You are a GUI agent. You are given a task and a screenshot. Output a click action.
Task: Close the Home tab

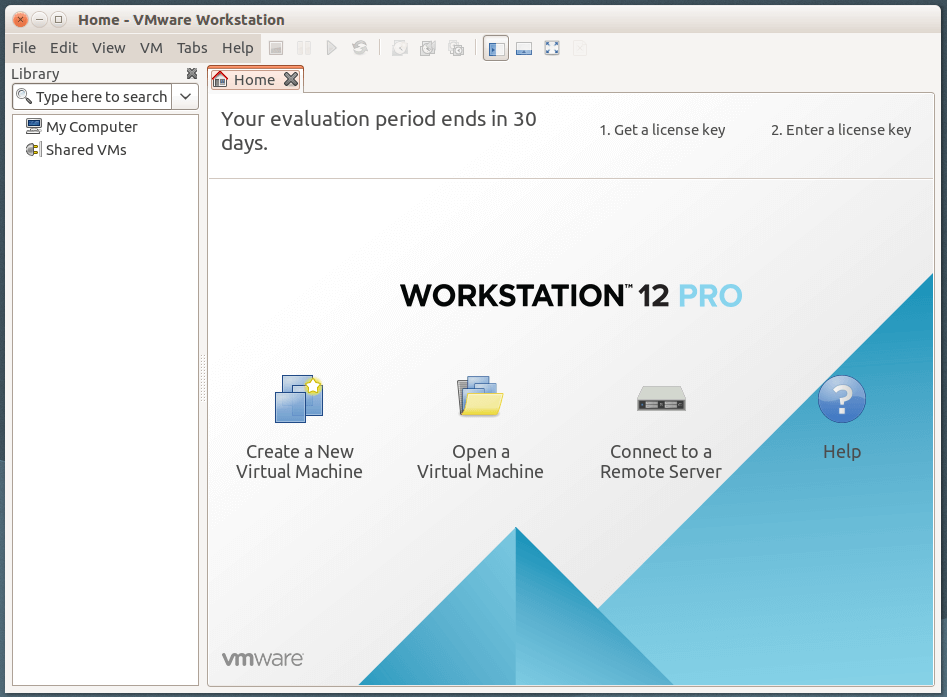click(x=290, y=79)
